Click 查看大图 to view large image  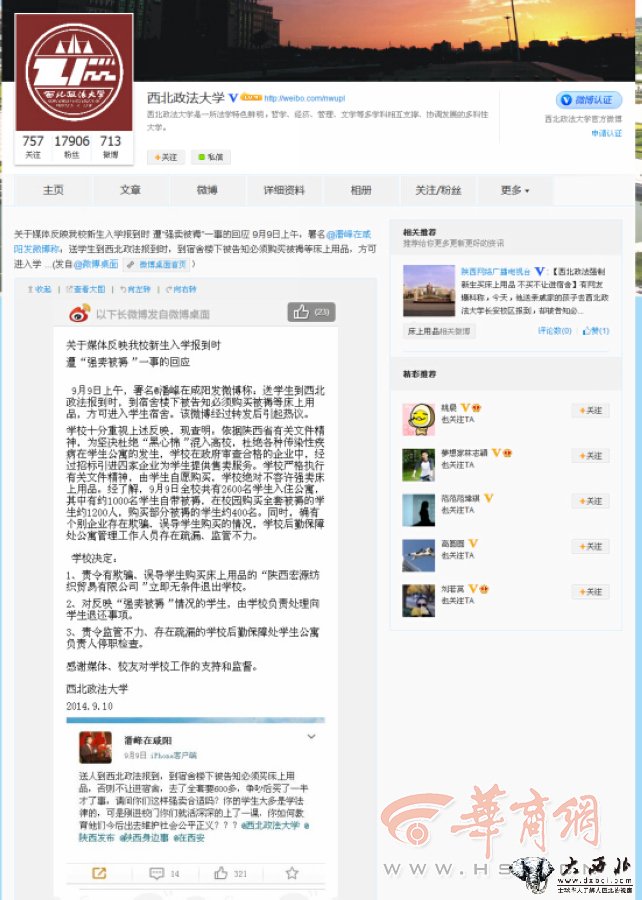tap(85, 289)
